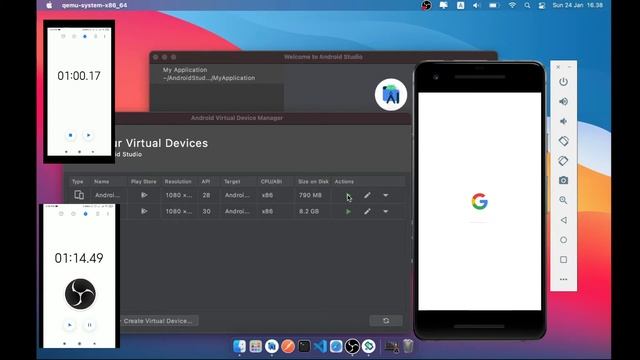
Task: Click Create Virtual Device button
Action: click(158, 321)
